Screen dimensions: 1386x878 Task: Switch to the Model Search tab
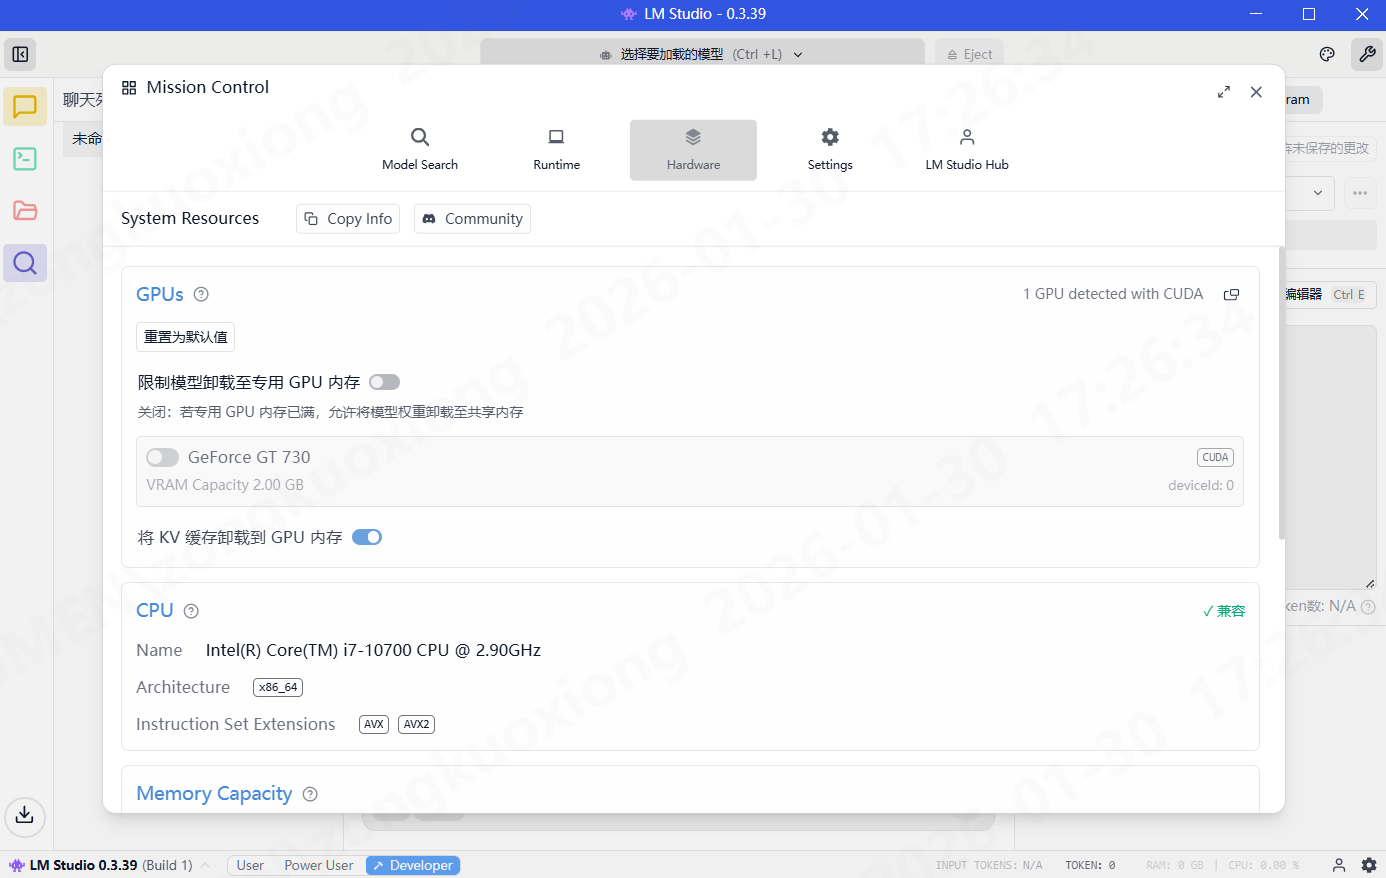(x=420, y=150)
